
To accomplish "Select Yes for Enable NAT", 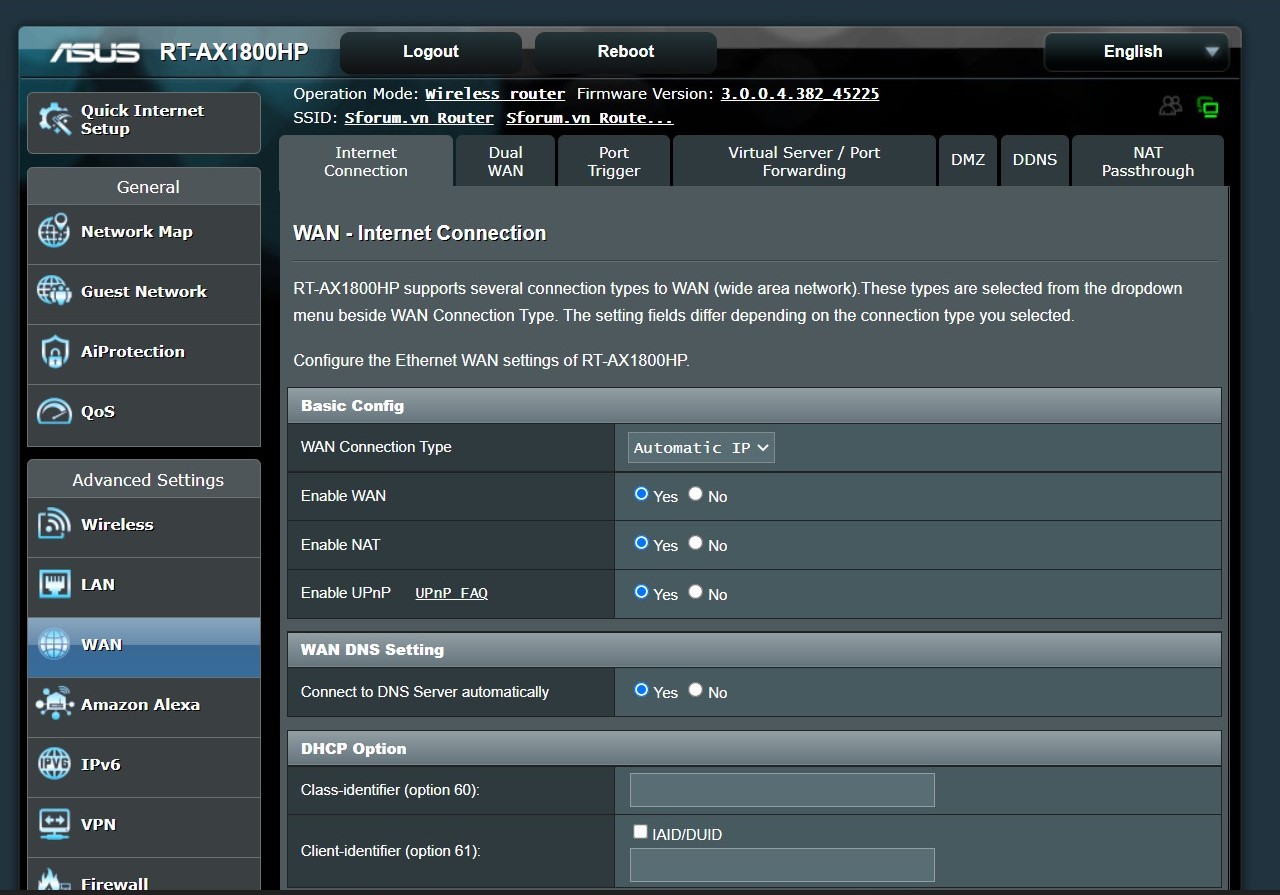I will point(642,543).
